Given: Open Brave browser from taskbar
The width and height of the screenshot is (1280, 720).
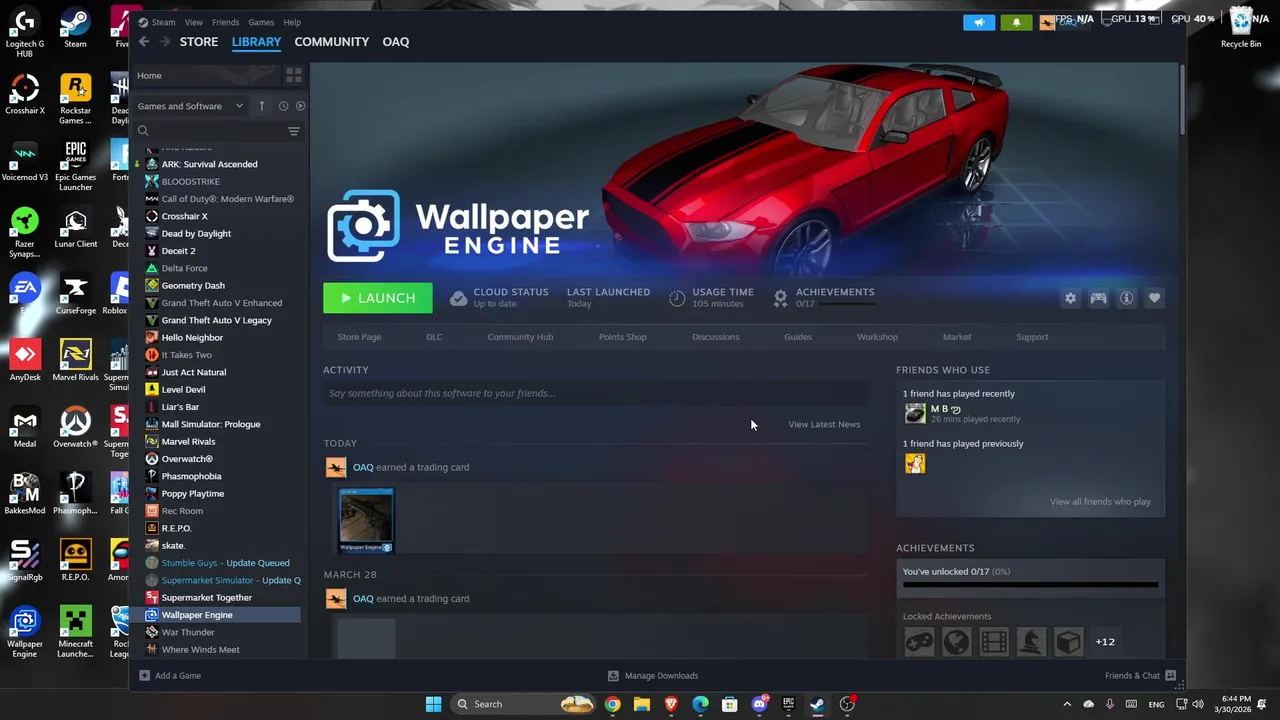Looking at the screenshot, I should [671, 704].
